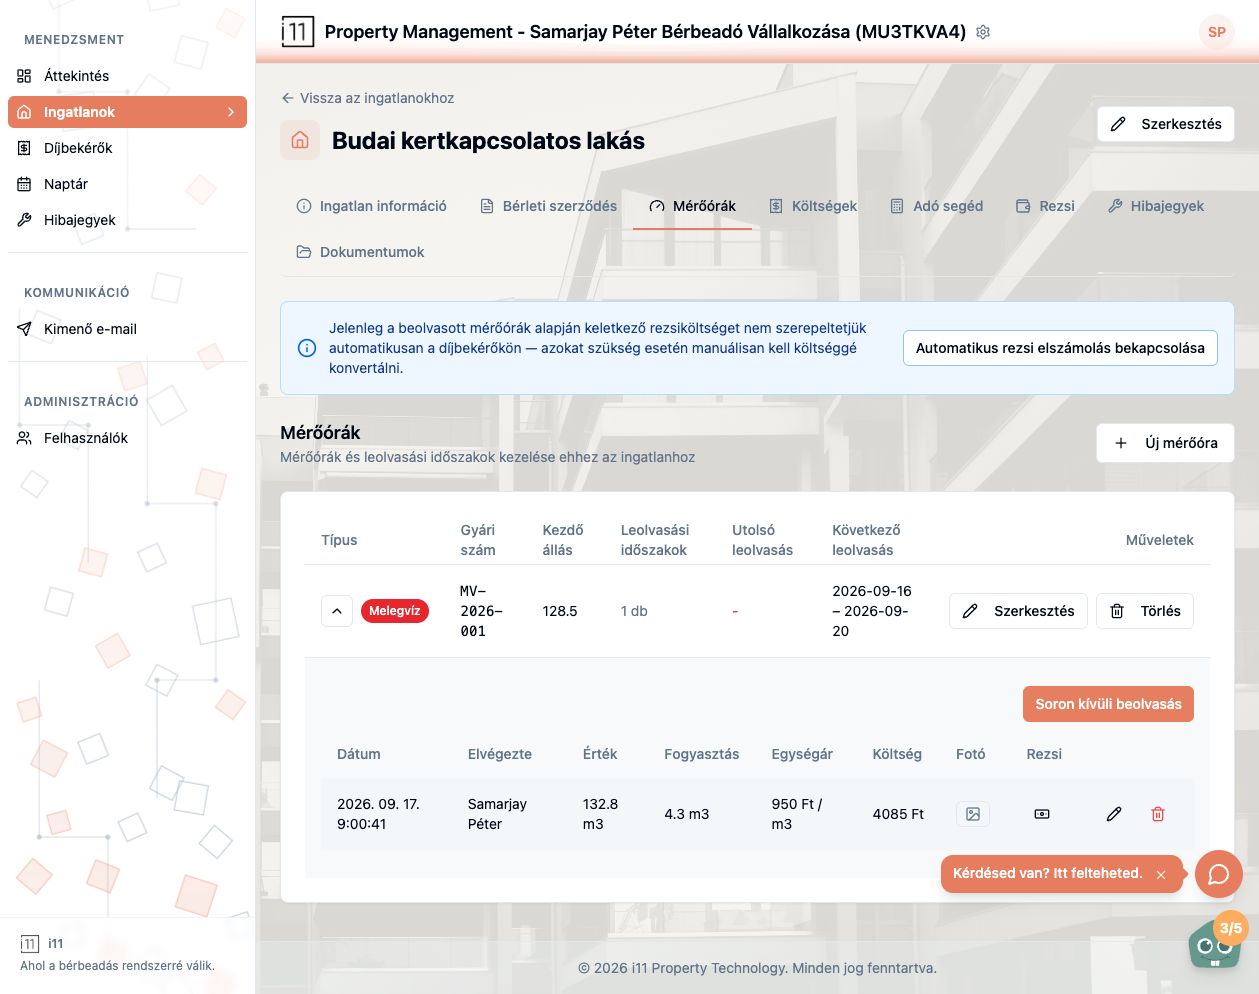Click the Szerkesztés button beside the property title

[x=1166, y=124]
